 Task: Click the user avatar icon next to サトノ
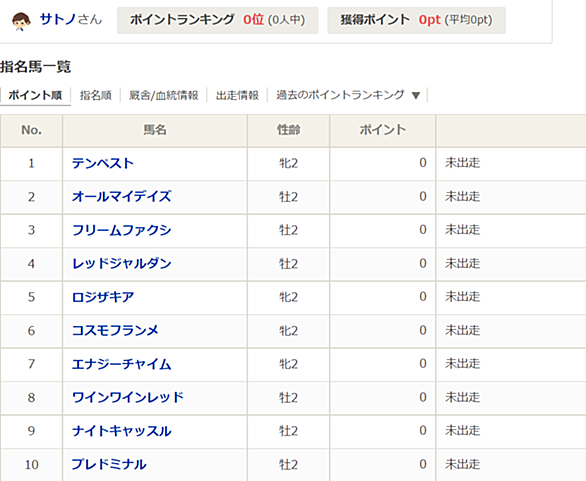point(21,21)
